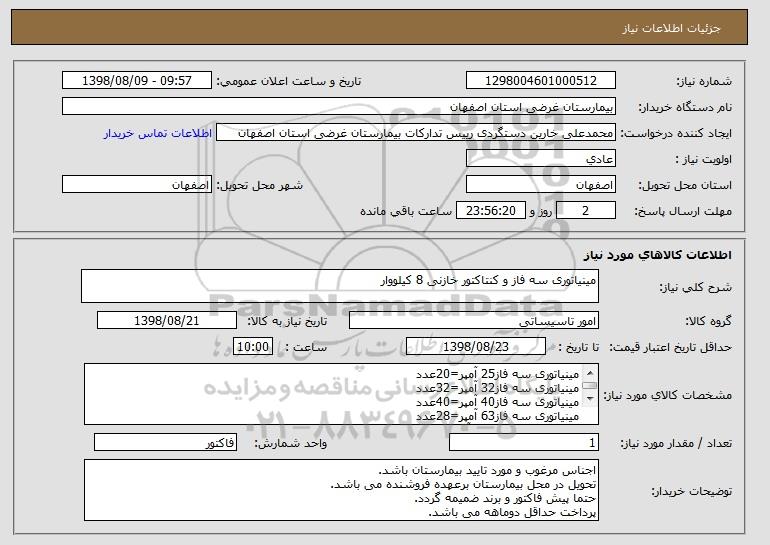Click the unit field showing فاکتور
770x545 pixels.
pos(165,442)
